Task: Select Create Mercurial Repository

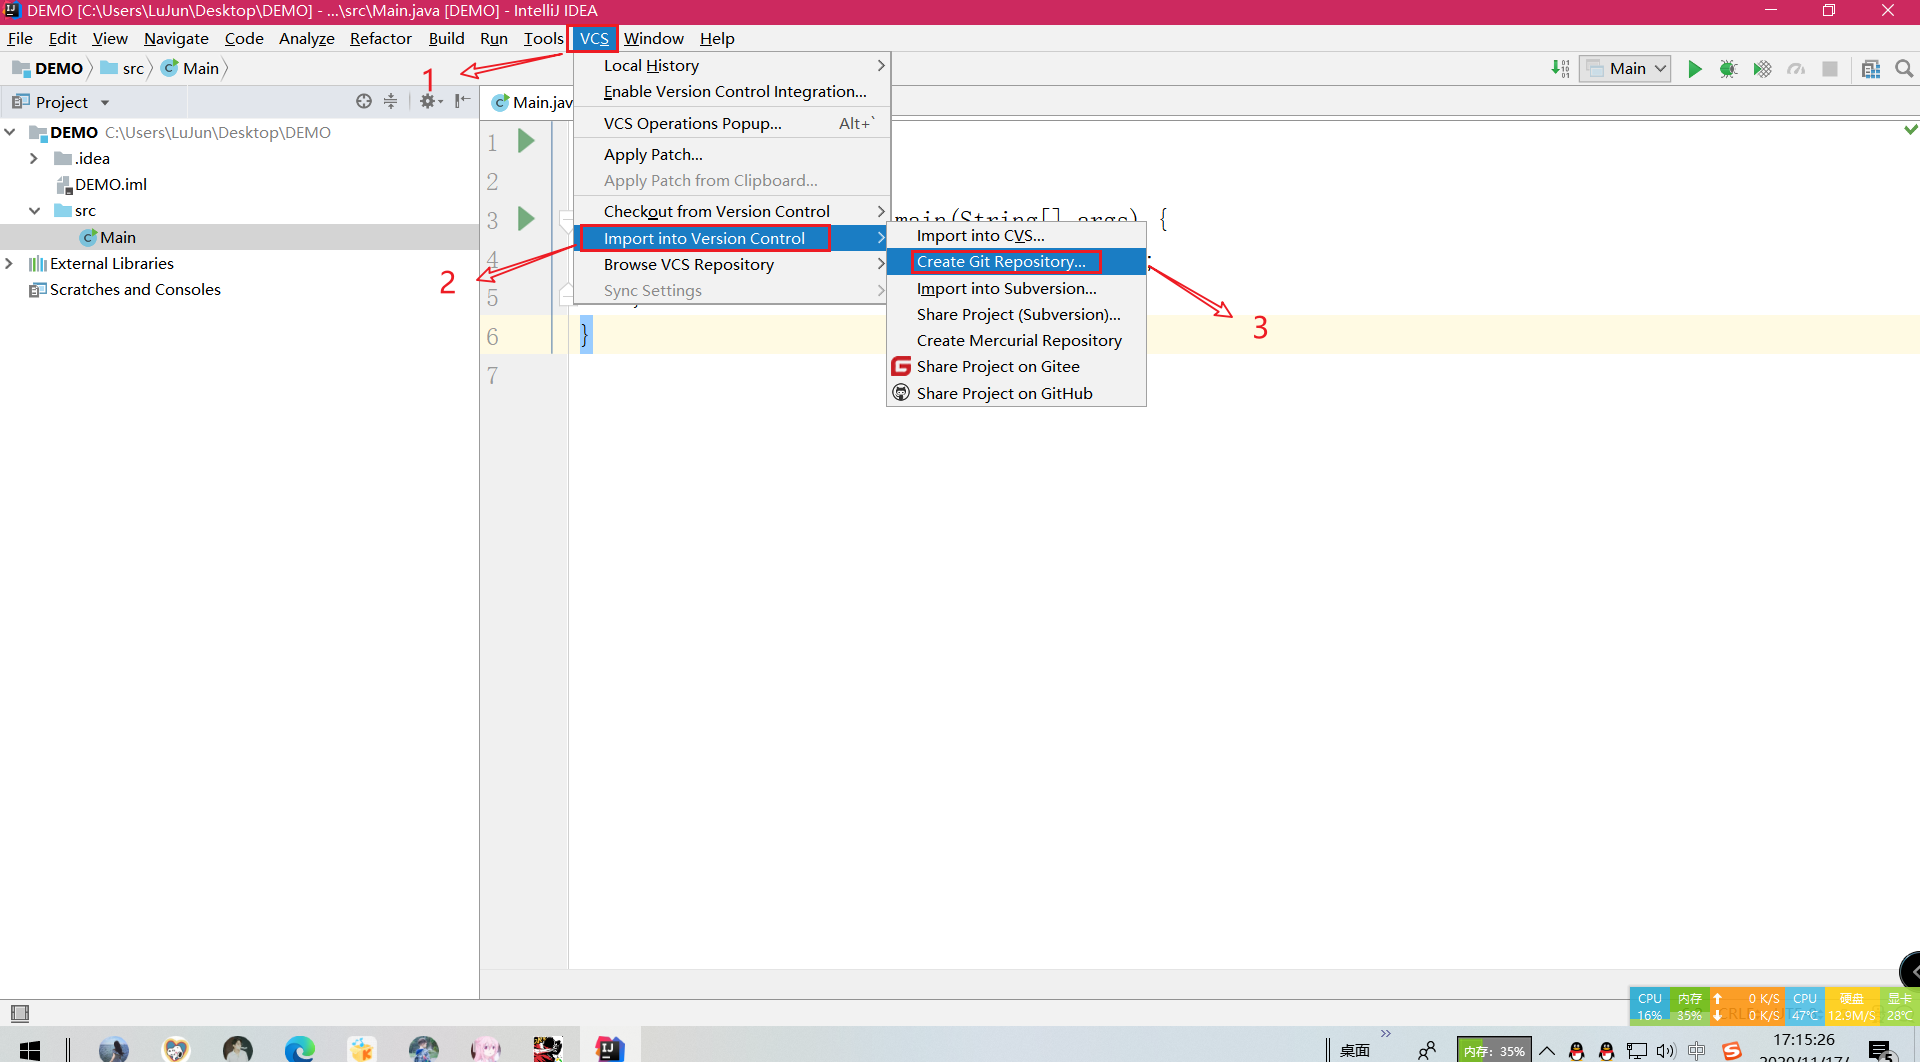Action: [1016, 340]
